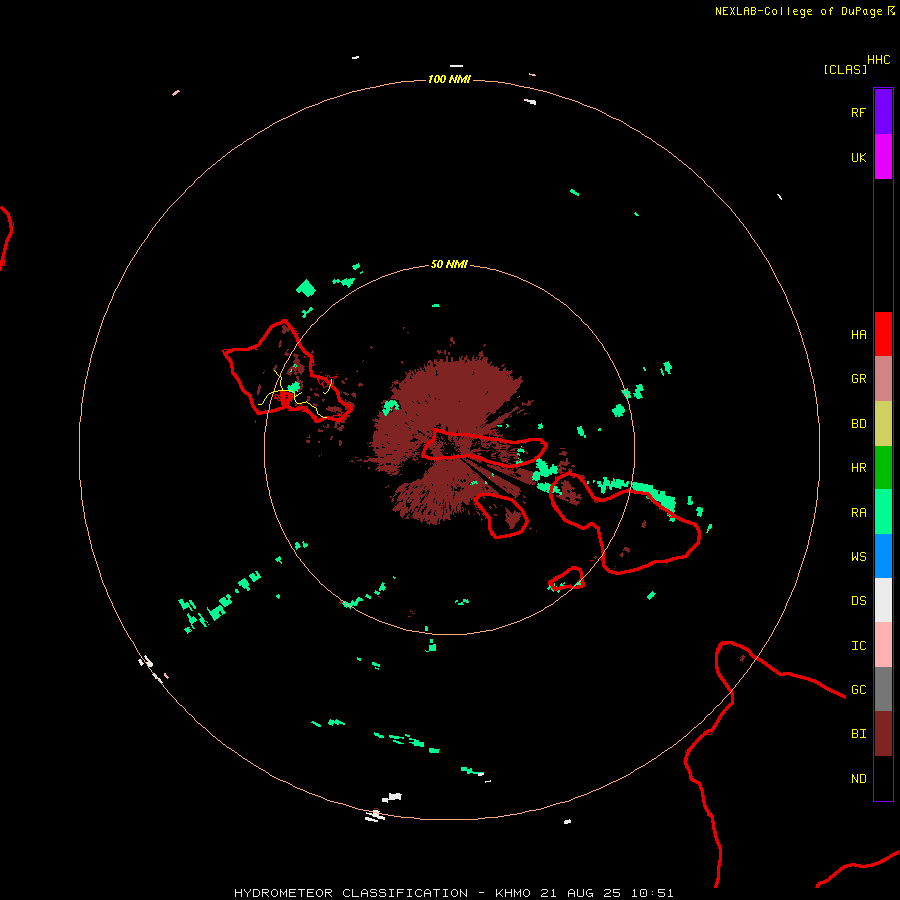900x900 pixels.
Task: Click the DS legend label
Action: pyautogui.click(x=858, y=601)
